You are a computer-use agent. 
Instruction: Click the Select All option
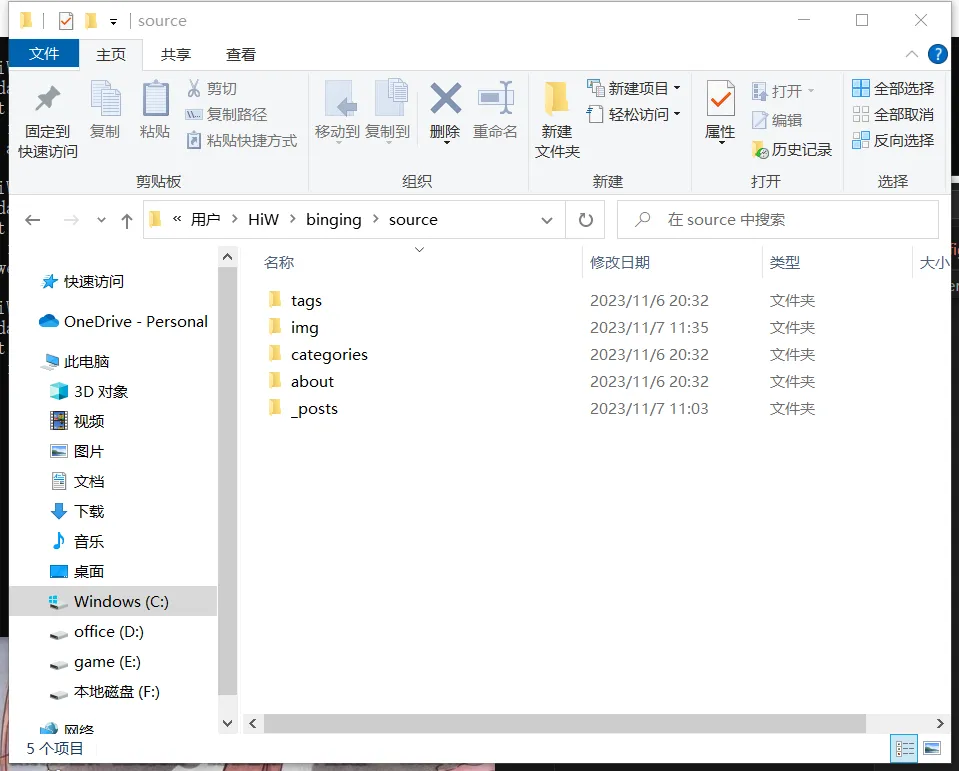click(x=893, y=88)
